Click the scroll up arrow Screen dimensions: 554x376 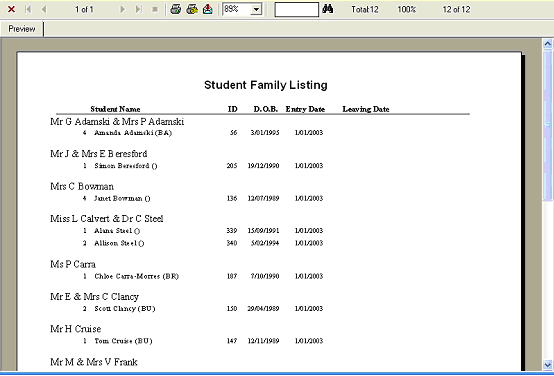548,44
